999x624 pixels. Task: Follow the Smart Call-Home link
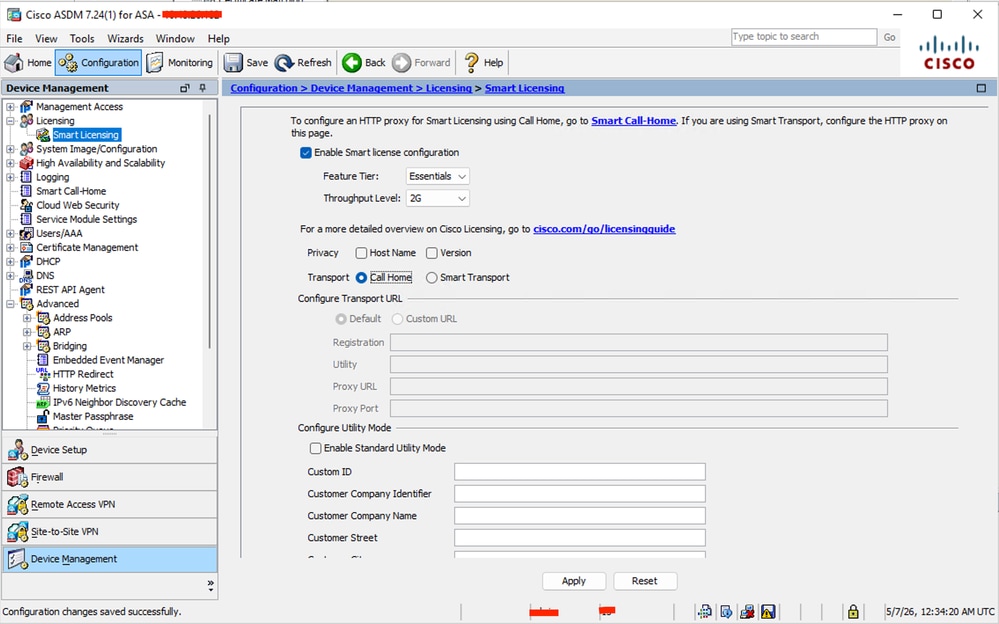(x=633, y=121)
